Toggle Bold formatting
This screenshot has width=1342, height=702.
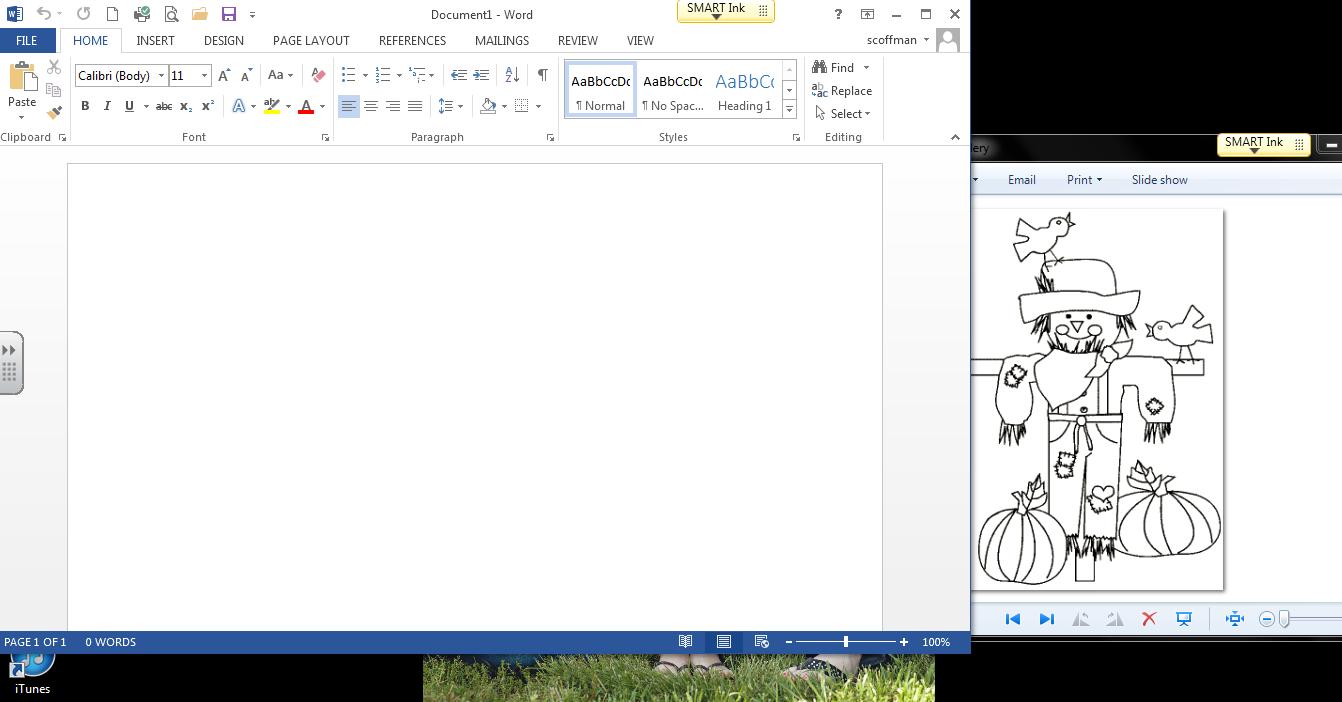(85, 106)
